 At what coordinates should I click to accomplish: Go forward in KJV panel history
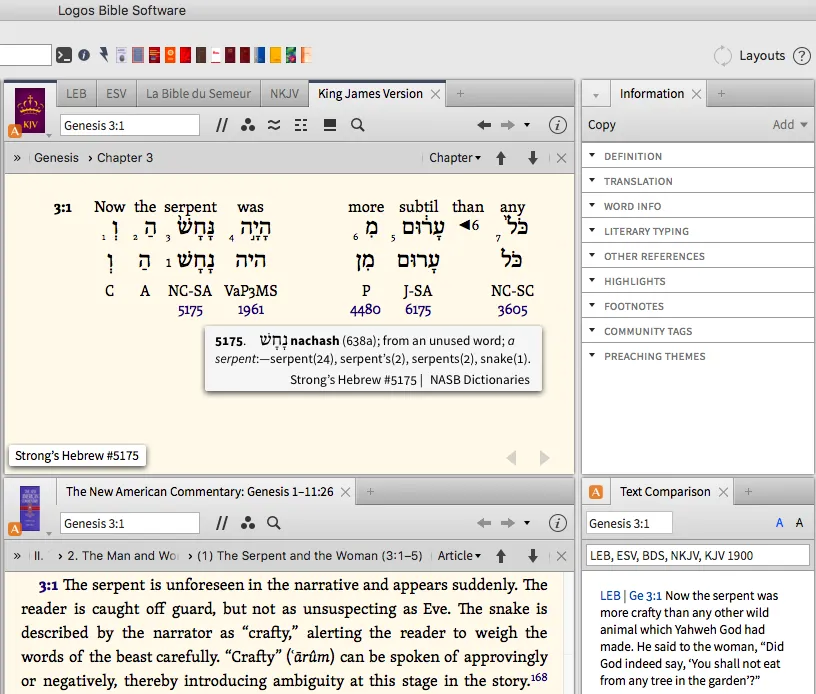(x=507, y=125)
